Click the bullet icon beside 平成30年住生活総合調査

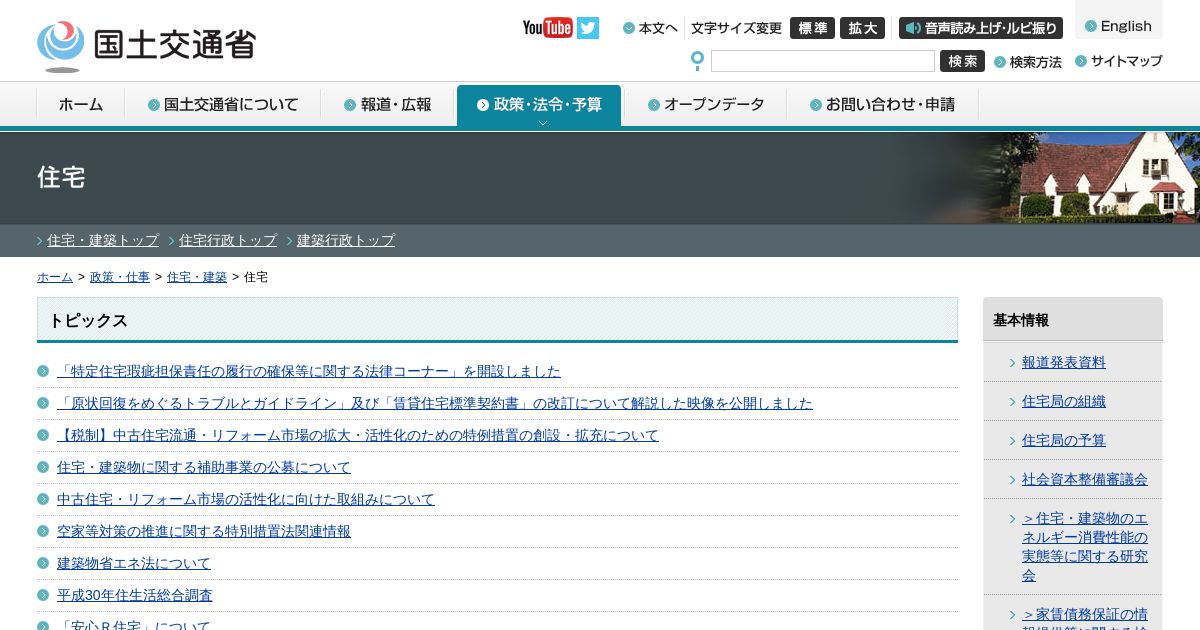(43, 595)
